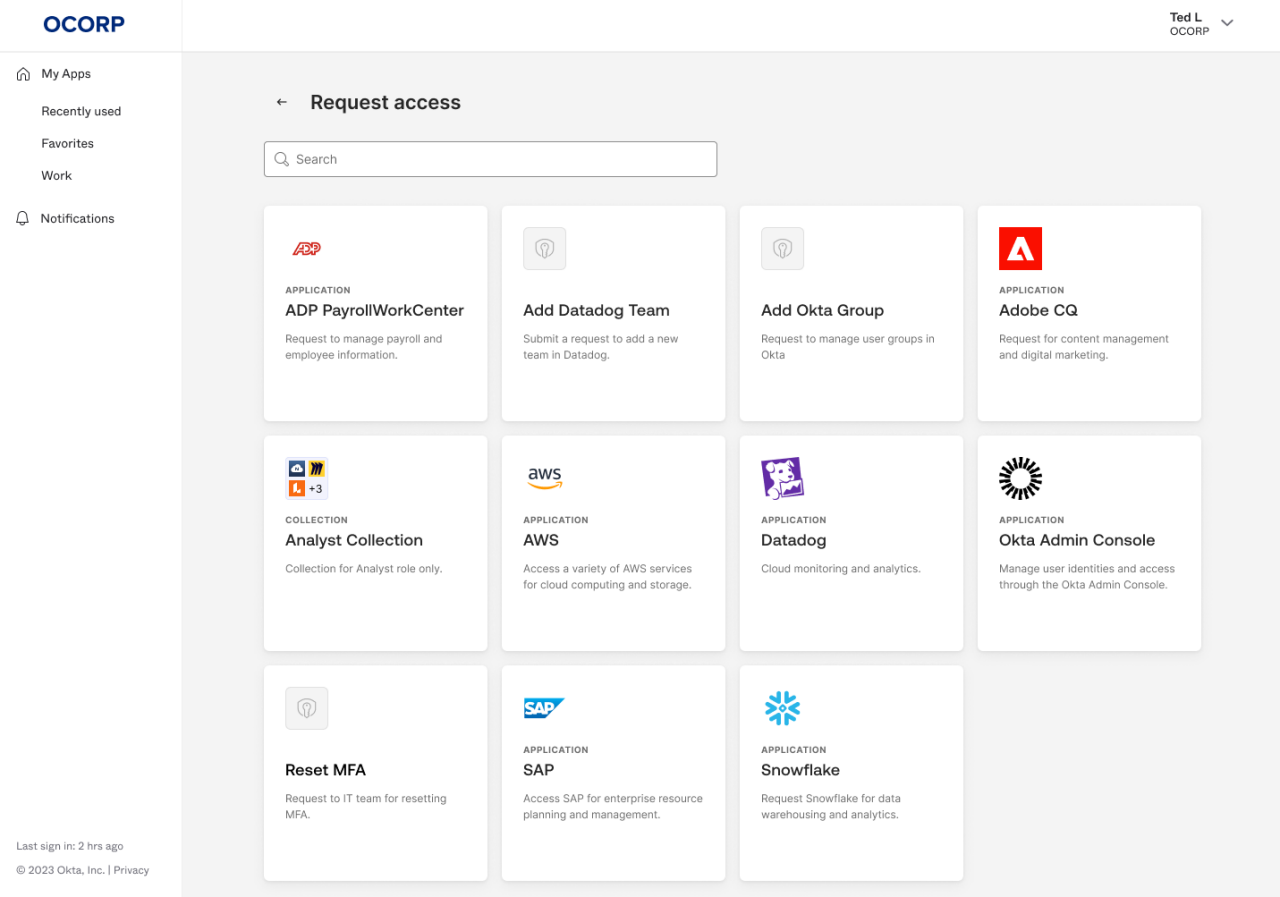The height and width of the screenshot is (897, 1280).
Task: Click the Adobe CQ red logo
Action: [x=1020, y=249]
